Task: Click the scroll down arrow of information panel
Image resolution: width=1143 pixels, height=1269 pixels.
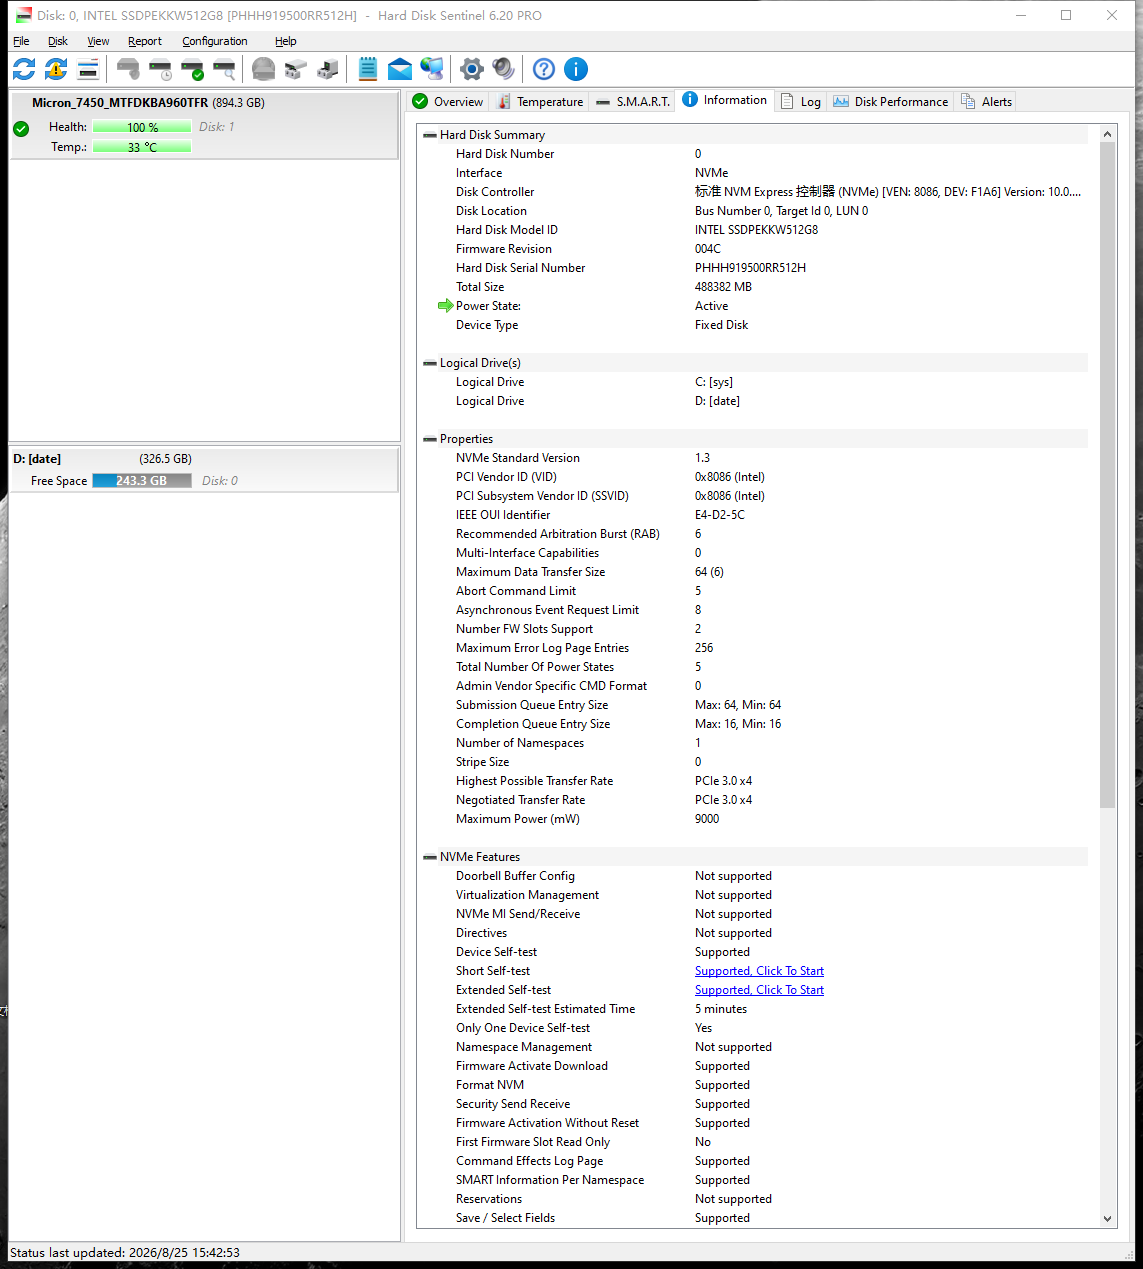Action: 1107,1219
